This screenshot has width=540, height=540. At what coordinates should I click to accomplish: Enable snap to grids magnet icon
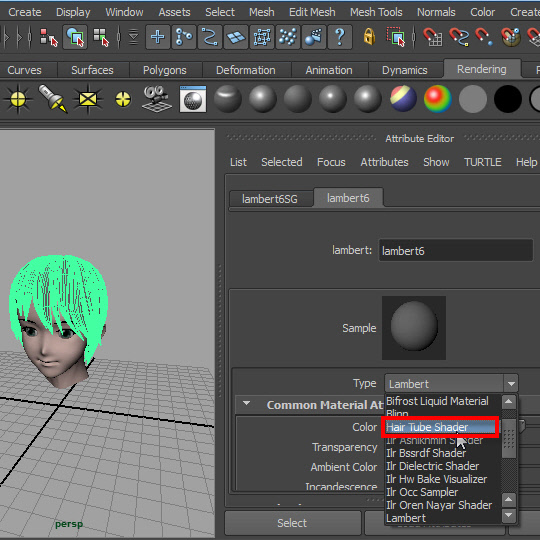433,37
